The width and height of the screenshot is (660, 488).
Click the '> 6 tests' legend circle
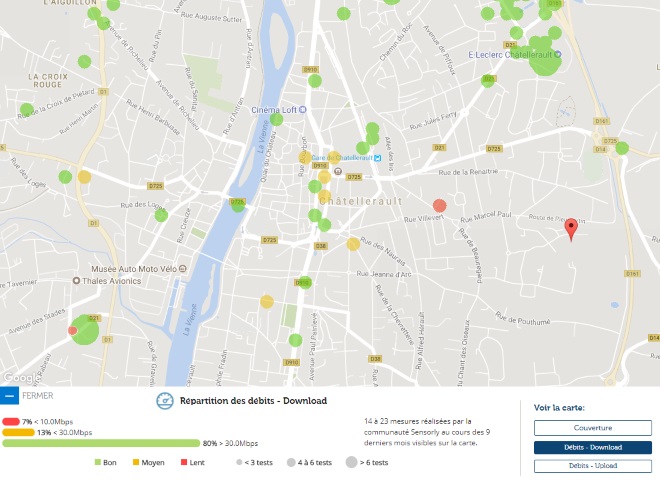point(351,462)
